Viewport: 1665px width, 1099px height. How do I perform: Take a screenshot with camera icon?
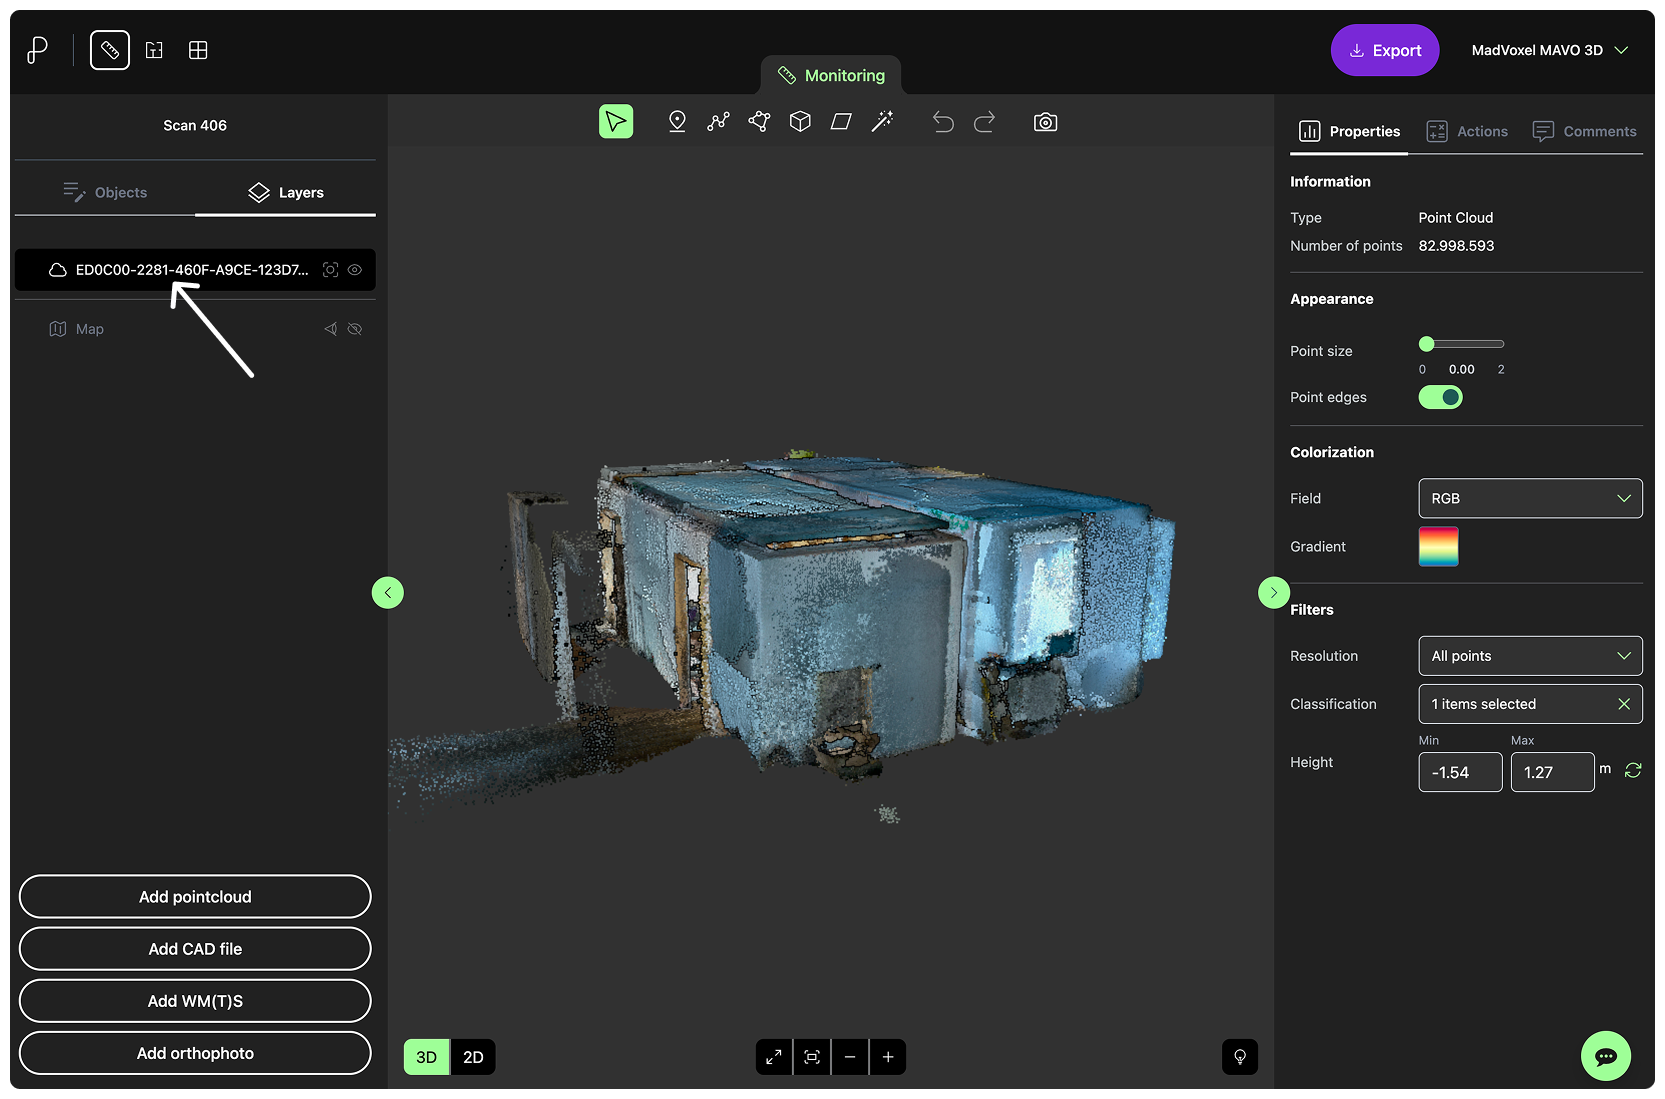1045,122
